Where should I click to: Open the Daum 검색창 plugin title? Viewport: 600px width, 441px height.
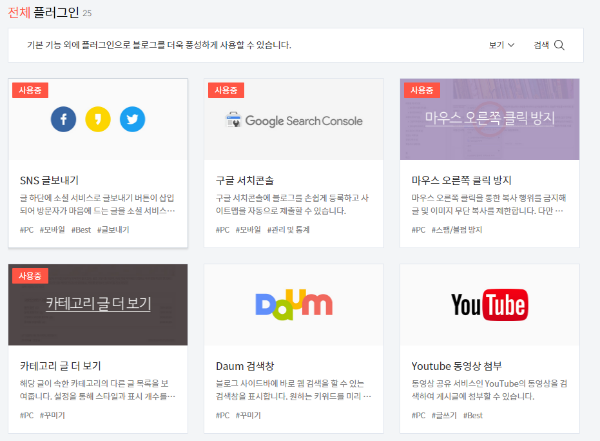point(245,366)
